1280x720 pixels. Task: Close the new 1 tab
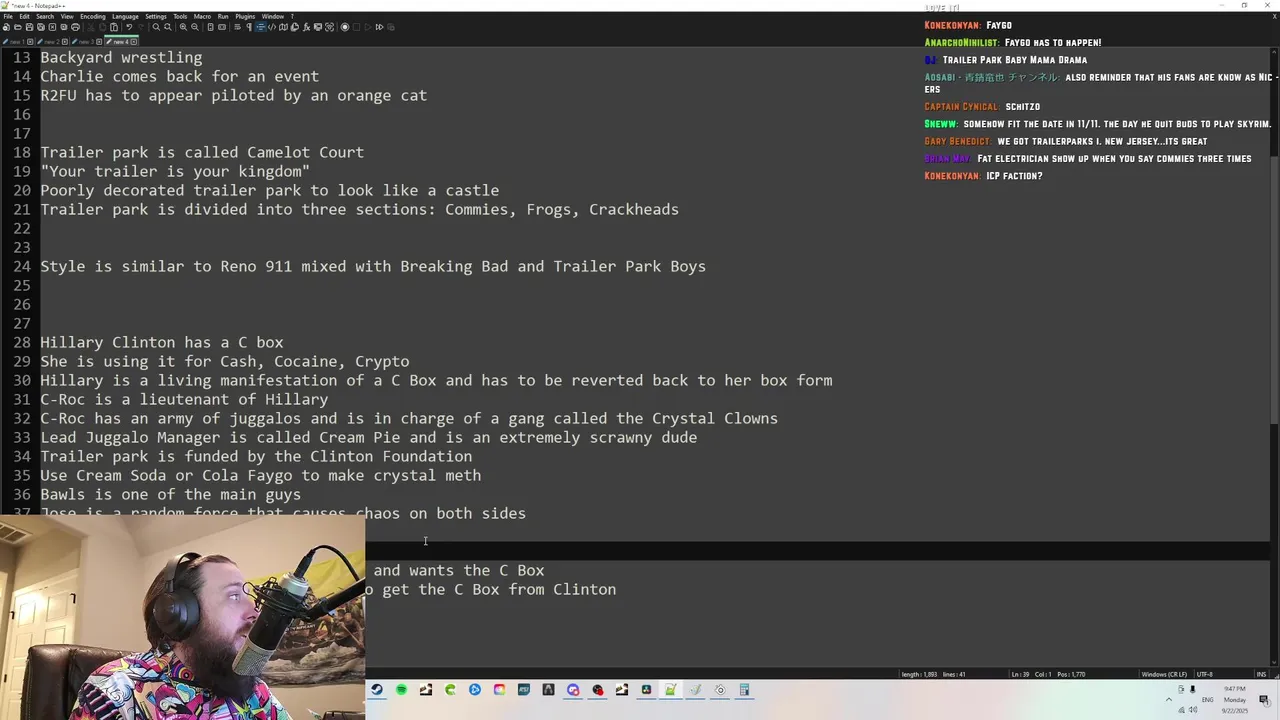(30, 42)
